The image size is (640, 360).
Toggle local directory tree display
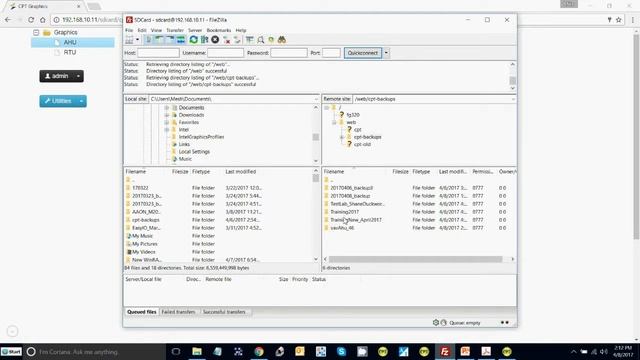[159, 40]
